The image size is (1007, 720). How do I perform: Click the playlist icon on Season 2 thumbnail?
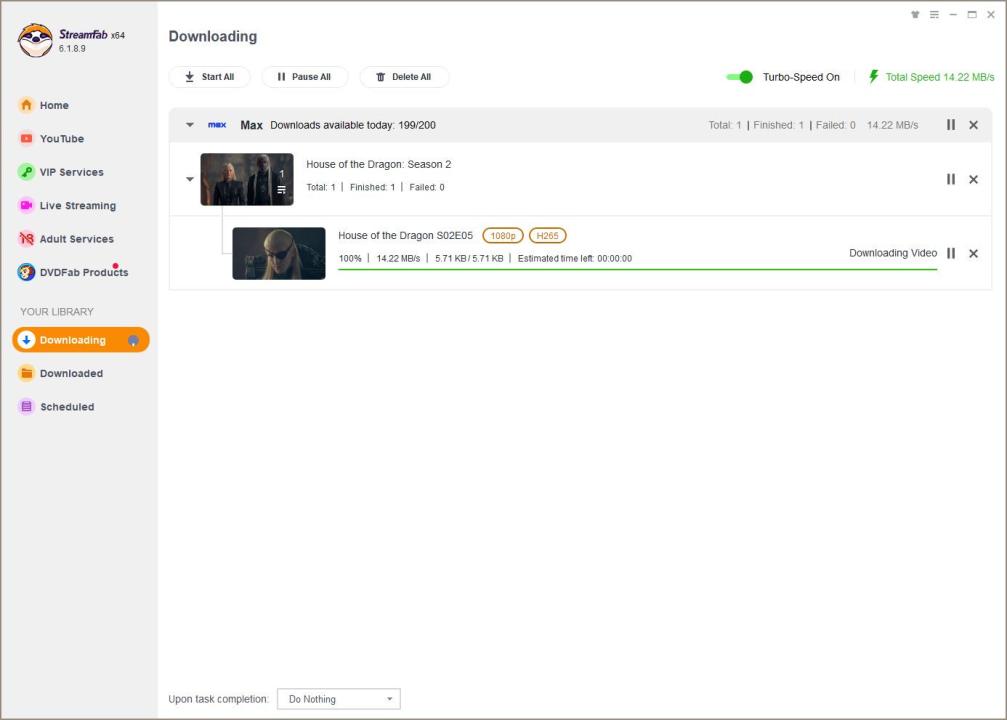[x=281, y=189]
